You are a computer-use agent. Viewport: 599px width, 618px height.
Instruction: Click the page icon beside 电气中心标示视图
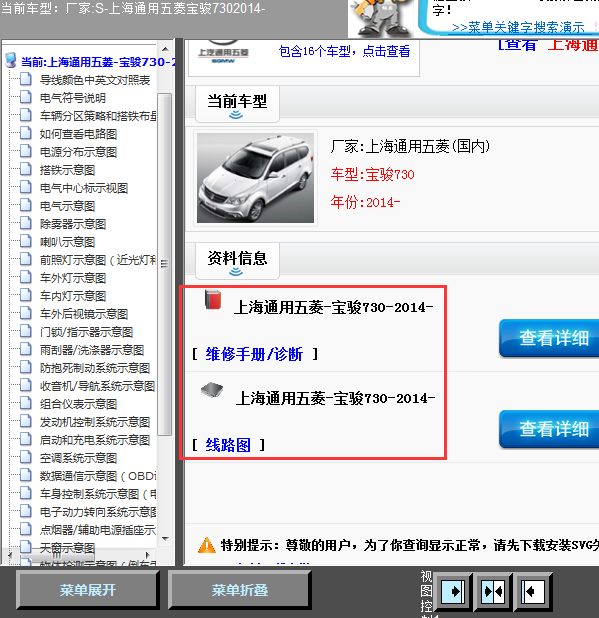26,188
